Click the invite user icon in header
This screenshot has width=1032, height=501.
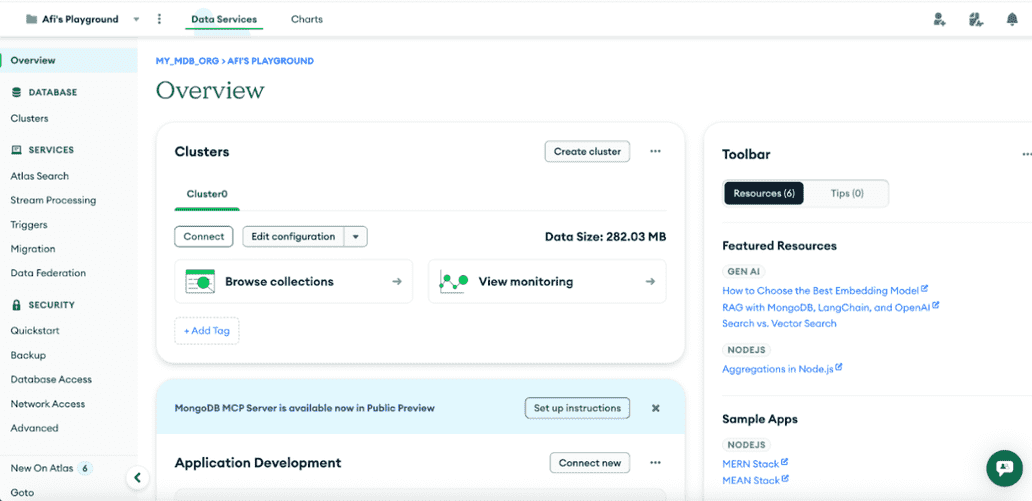click(x=938, y=19)
